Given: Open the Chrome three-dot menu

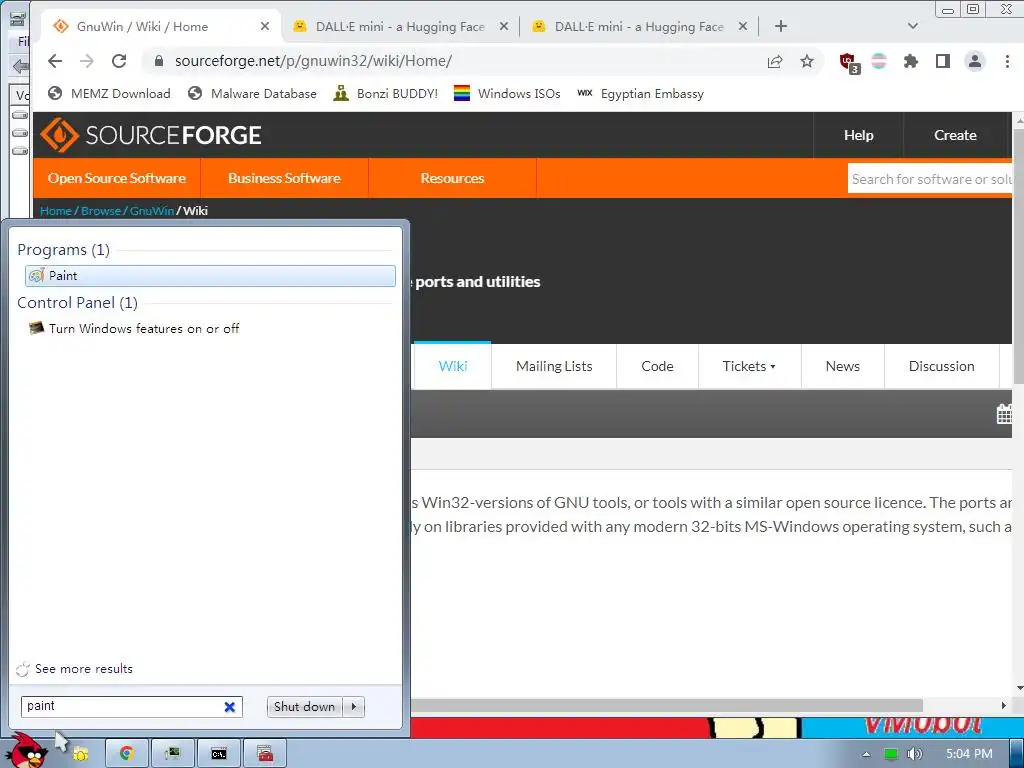Looking at the screenshot, I should (x=1007, y=61).
